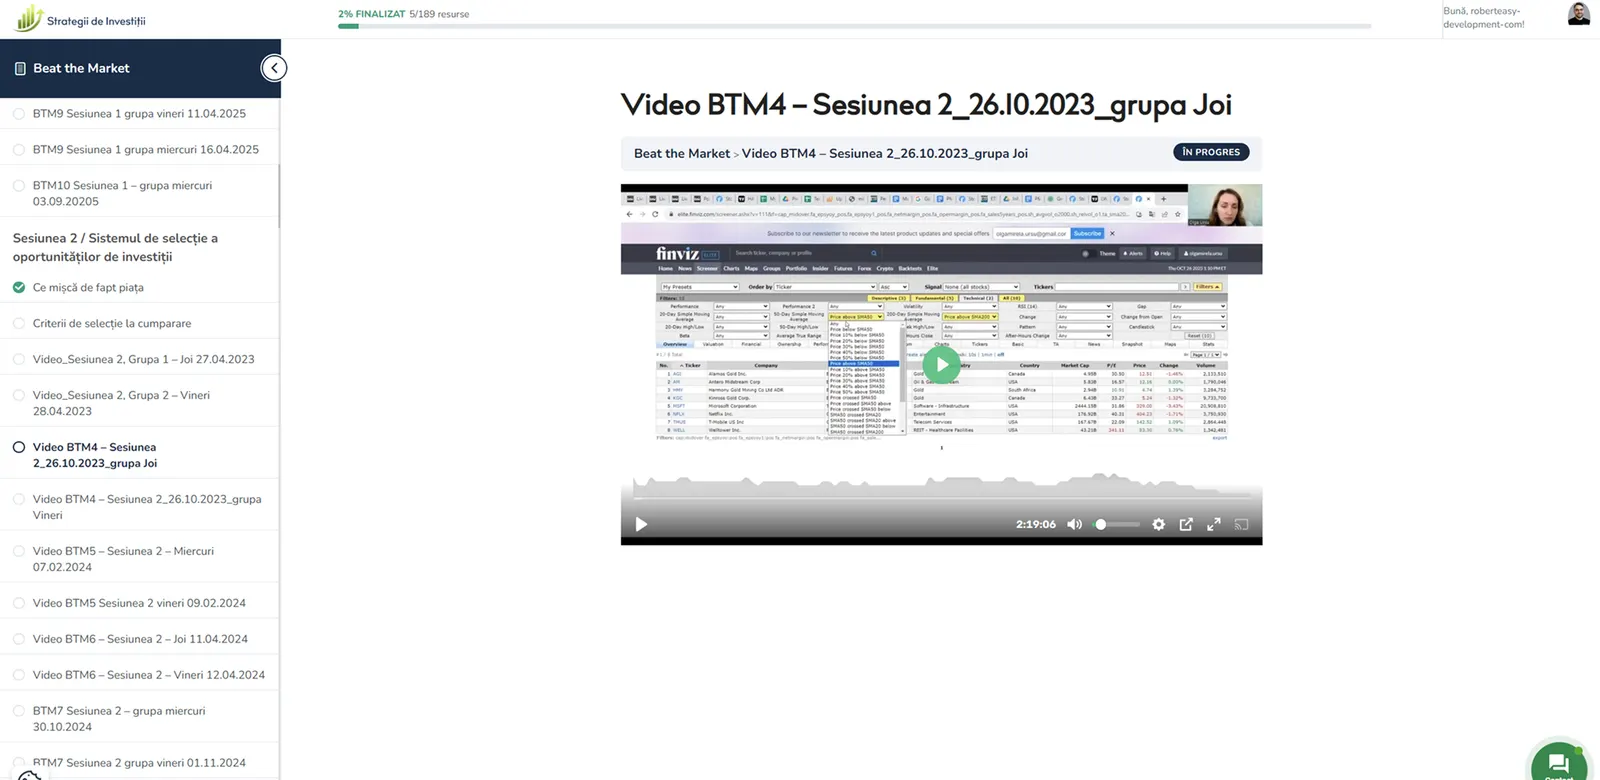Play the video using the bottom-left play icon
Image resolution: width=1600 pixels, height=780 pixels.
641,524
